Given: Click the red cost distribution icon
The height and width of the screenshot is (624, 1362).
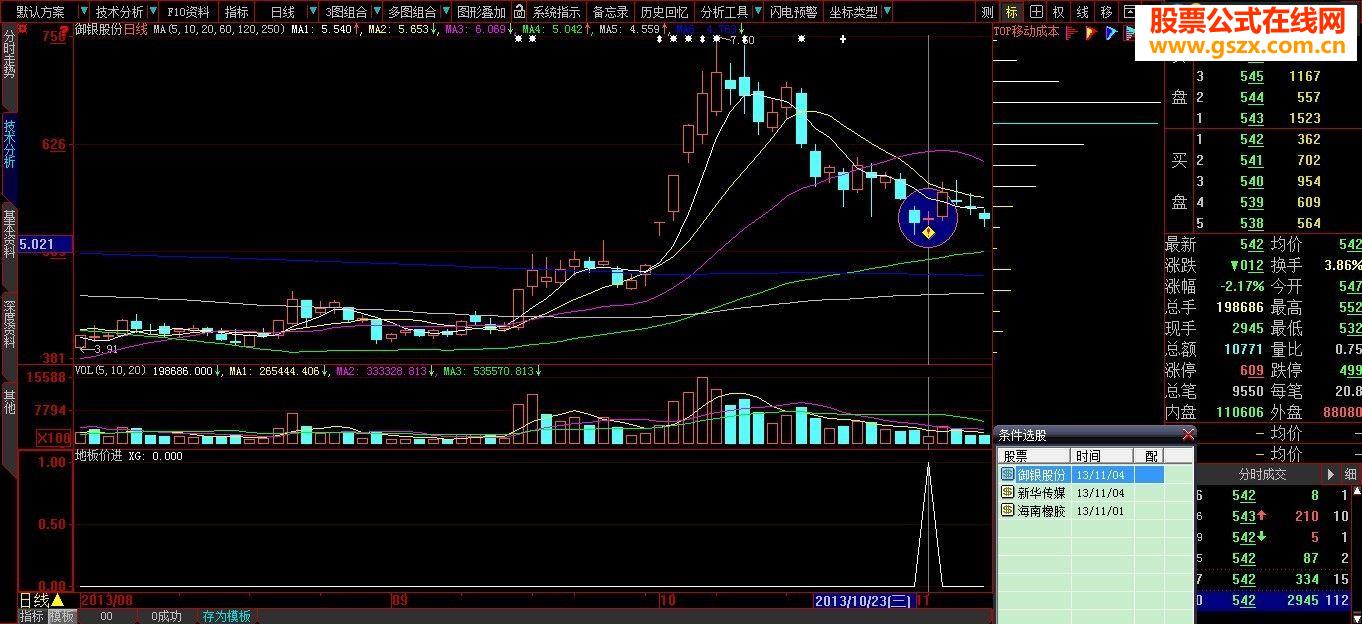Looking at the screenshot, I should 1071,32.
